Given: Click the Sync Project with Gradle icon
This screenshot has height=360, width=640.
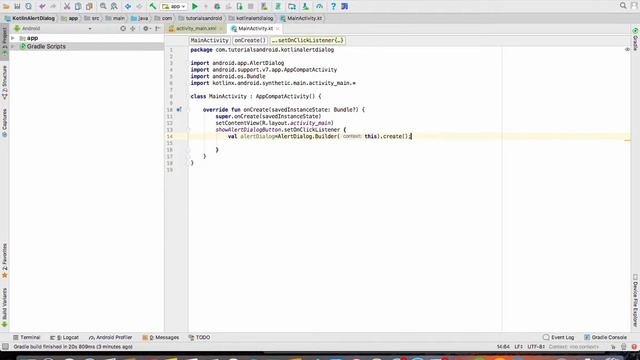Looking at the screenshot, I should tap(278, 6).
